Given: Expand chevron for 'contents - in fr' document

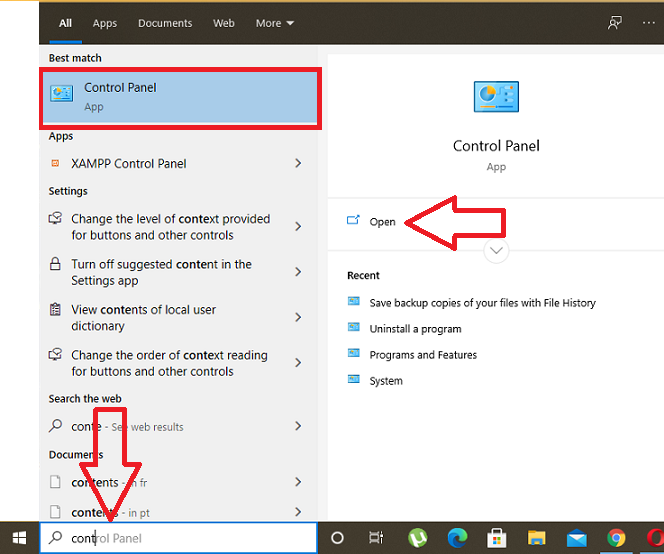Looking at the screenshot, I should coord(298,482).
